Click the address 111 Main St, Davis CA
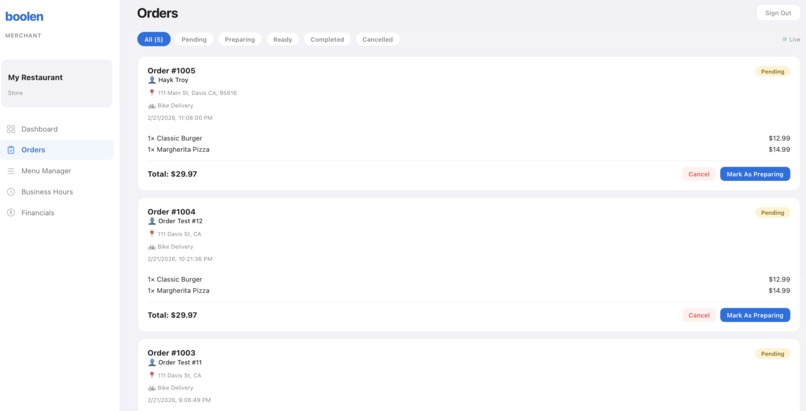This screenshot has width=806, height=411. [x=197, y=93]
